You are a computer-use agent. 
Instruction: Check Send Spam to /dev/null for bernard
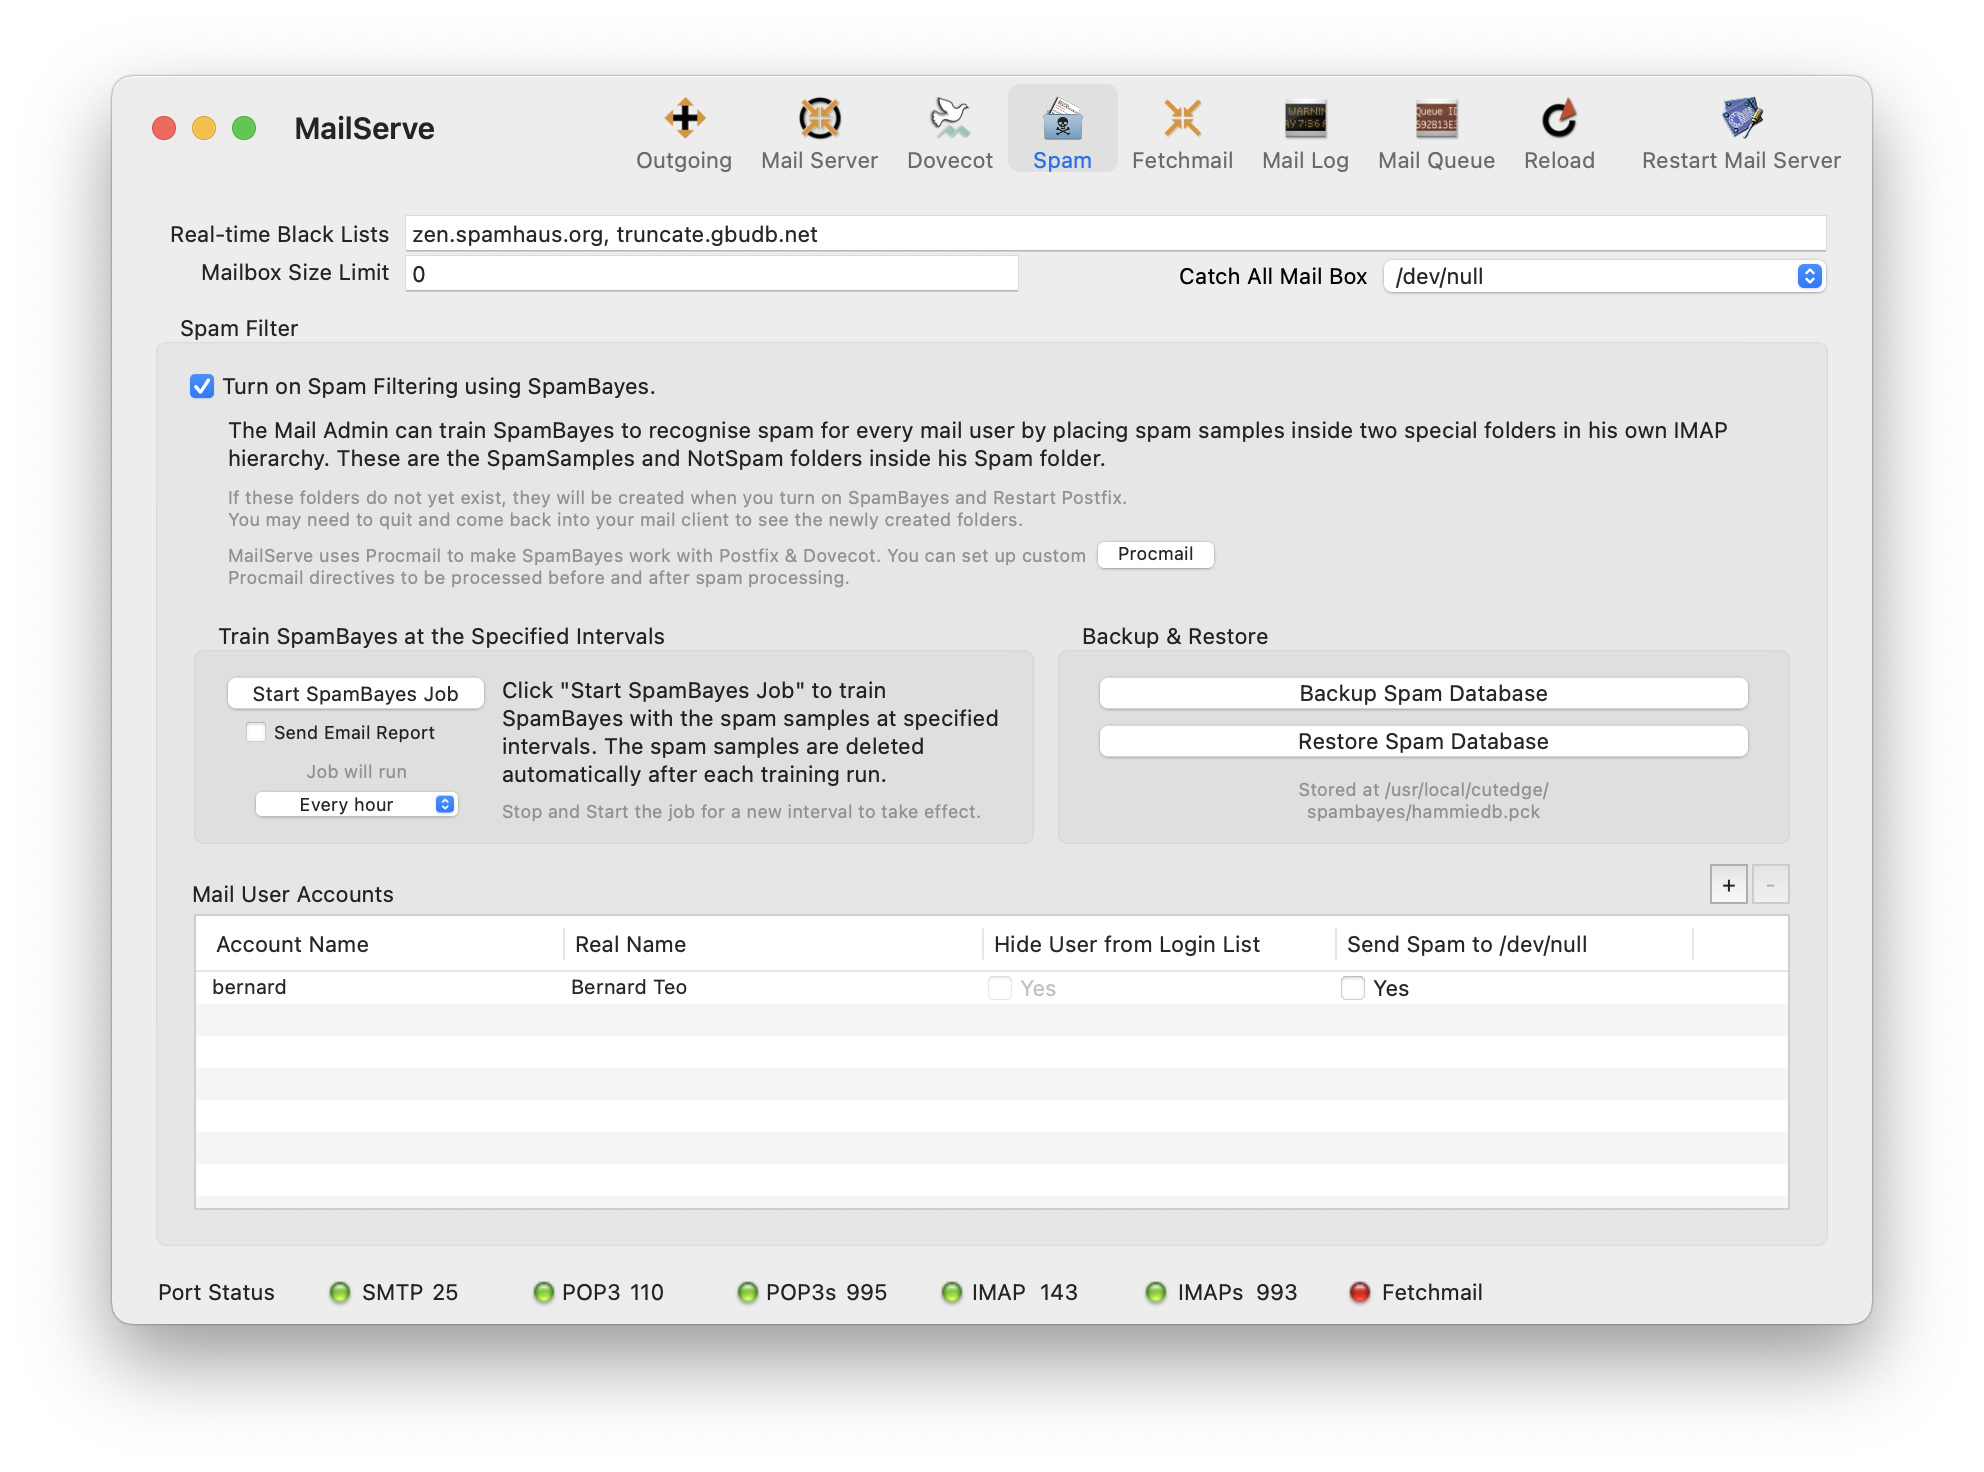click(x=1353, y=988)
